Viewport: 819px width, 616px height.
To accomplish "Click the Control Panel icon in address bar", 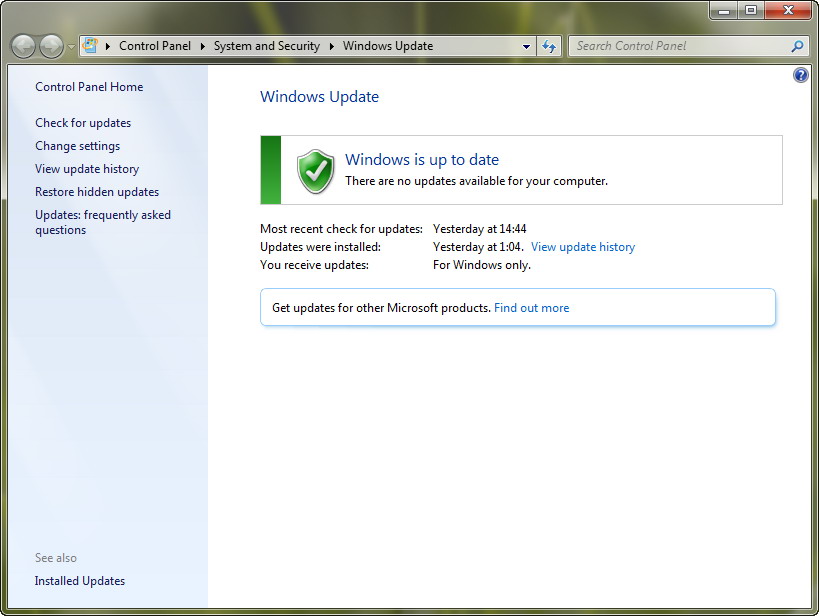I will pos(90,45).
